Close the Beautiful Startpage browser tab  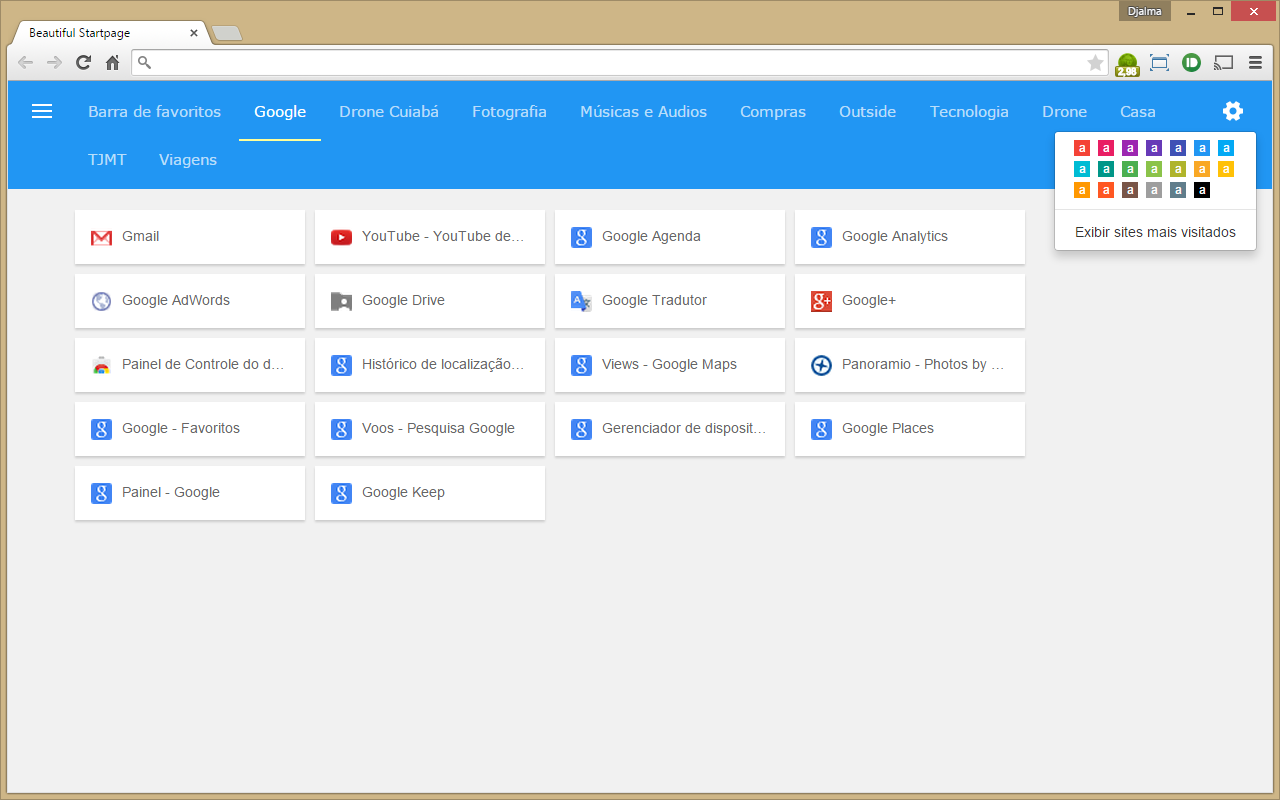[x=194, y=33]
